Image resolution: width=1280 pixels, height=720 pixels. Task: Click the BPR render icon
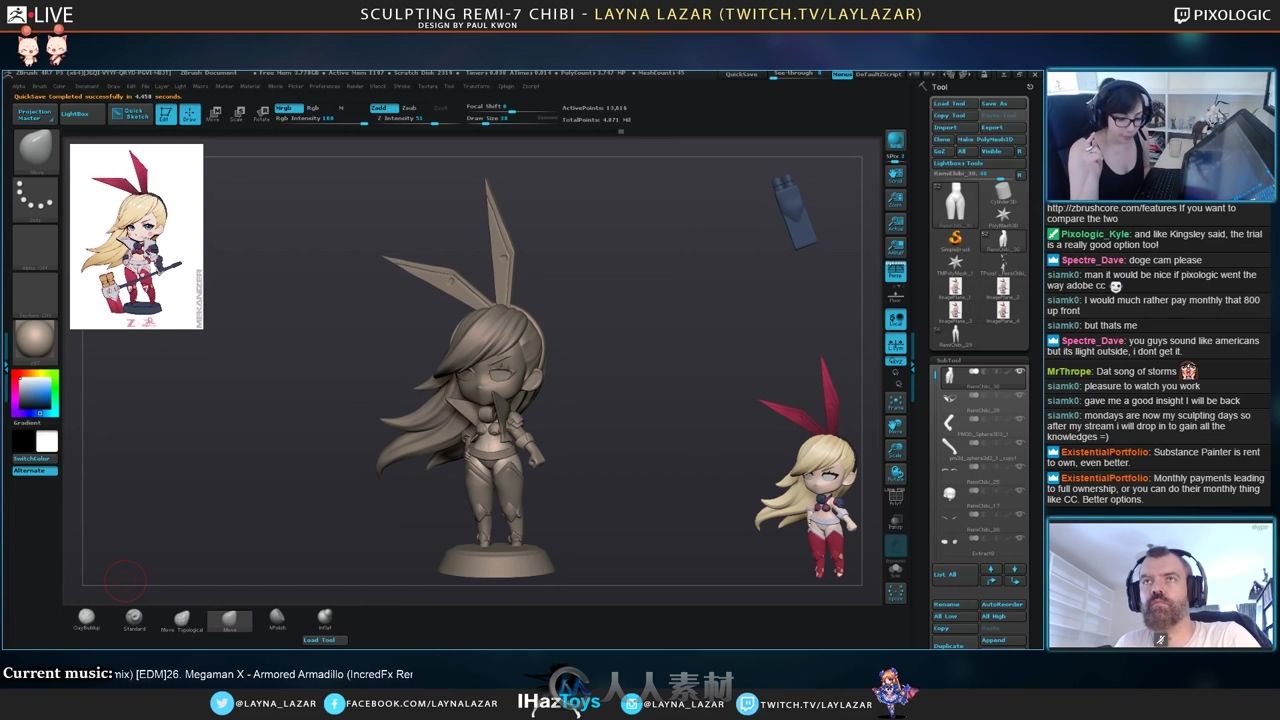[896, 141]
